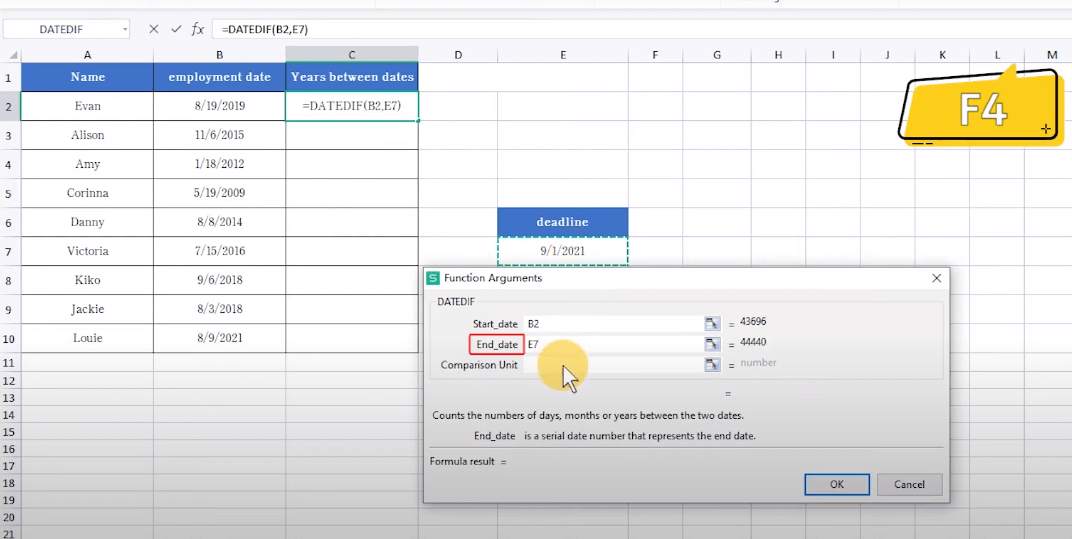Open Insert Function via the fx icon
This screenshot has height=539, width=1072.
(197, 29)
